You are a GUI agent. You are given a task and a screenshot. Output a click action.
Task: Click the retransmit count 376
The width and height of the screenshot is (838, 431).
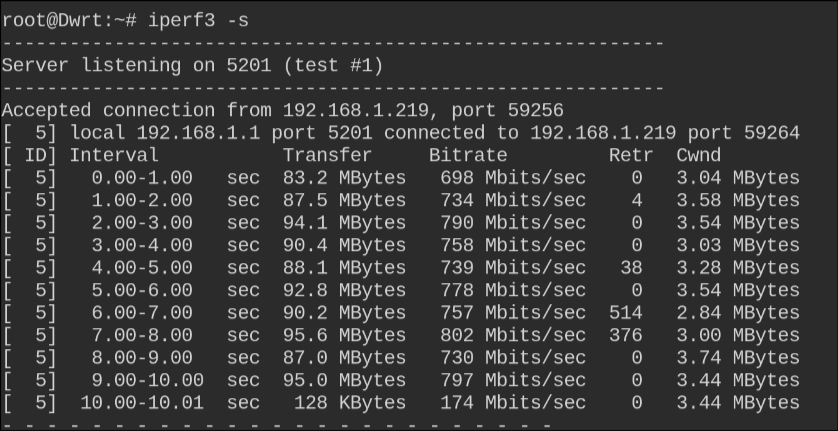[x=625, y=336]
